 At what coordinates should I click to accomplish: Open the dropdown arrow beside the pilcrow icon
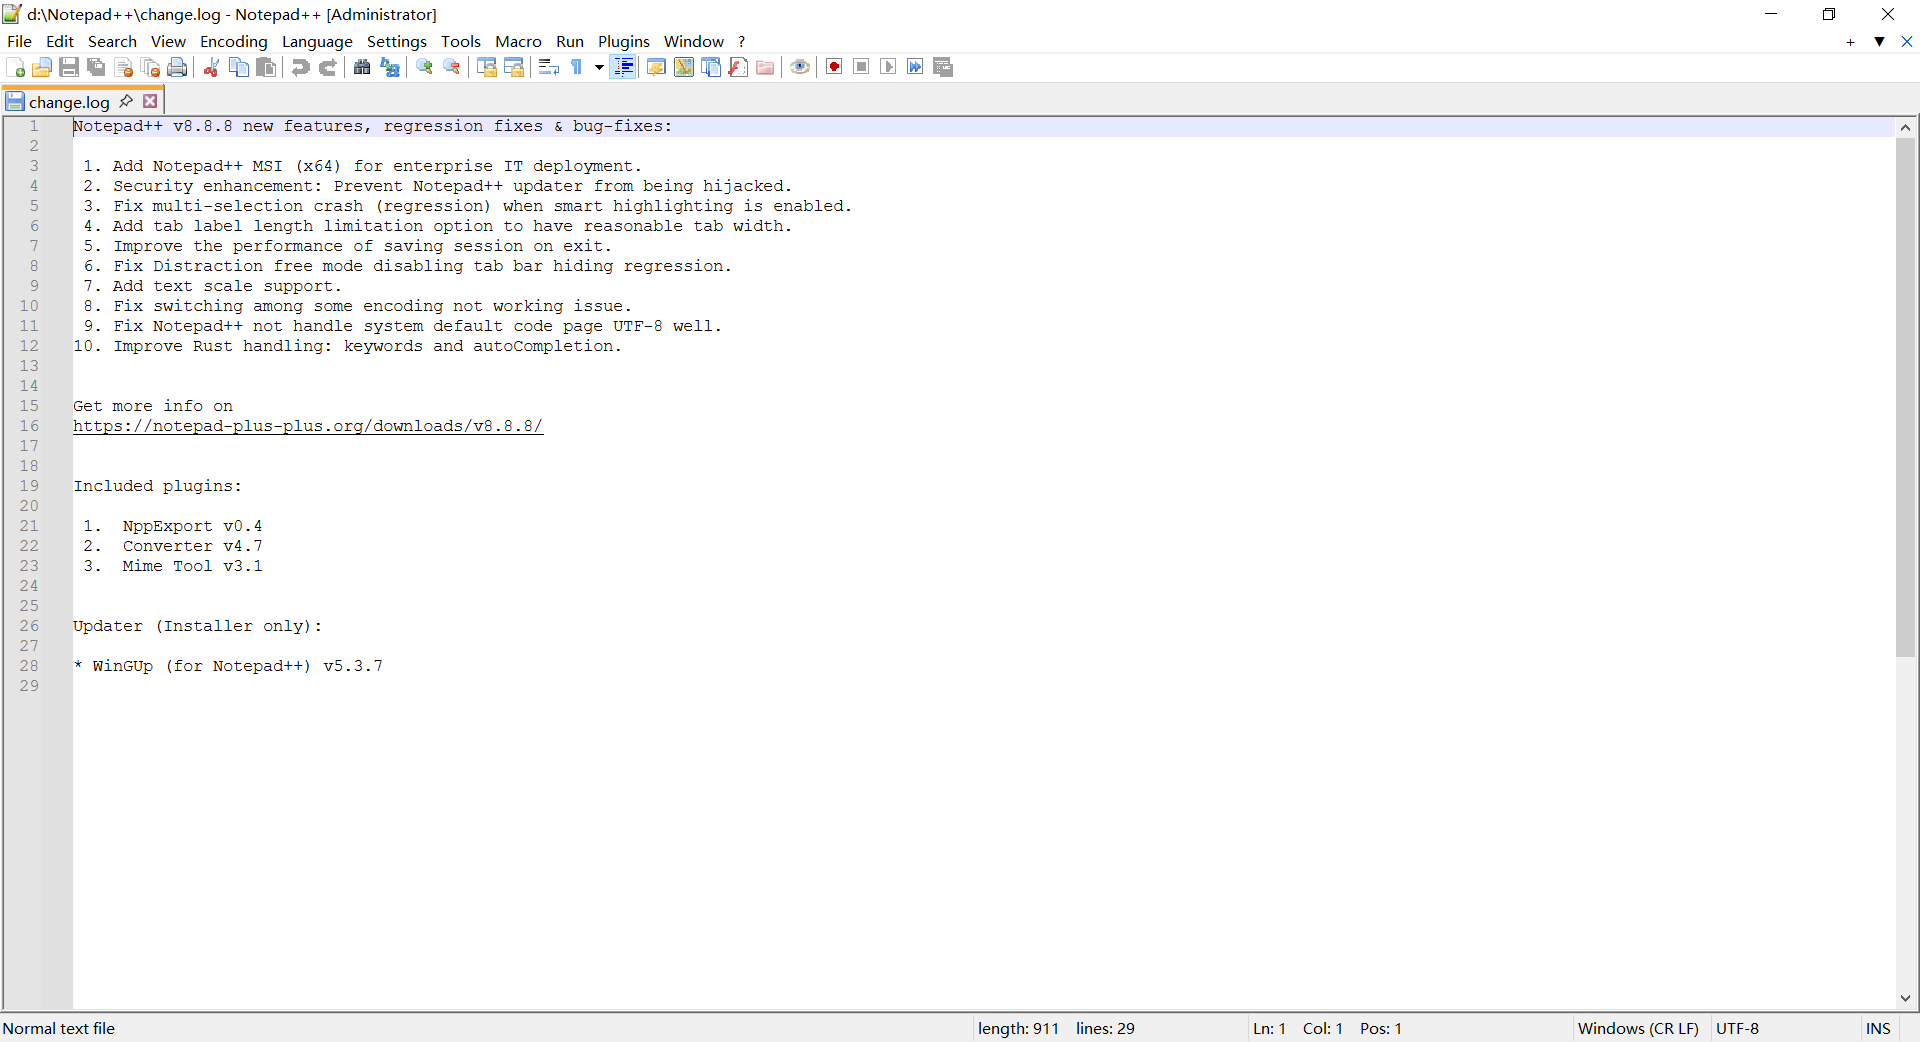pos(599,67)
